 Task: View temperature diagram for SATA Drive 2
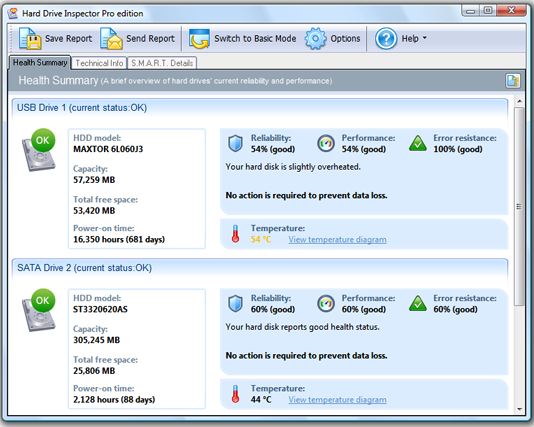(x=337, y=400)
